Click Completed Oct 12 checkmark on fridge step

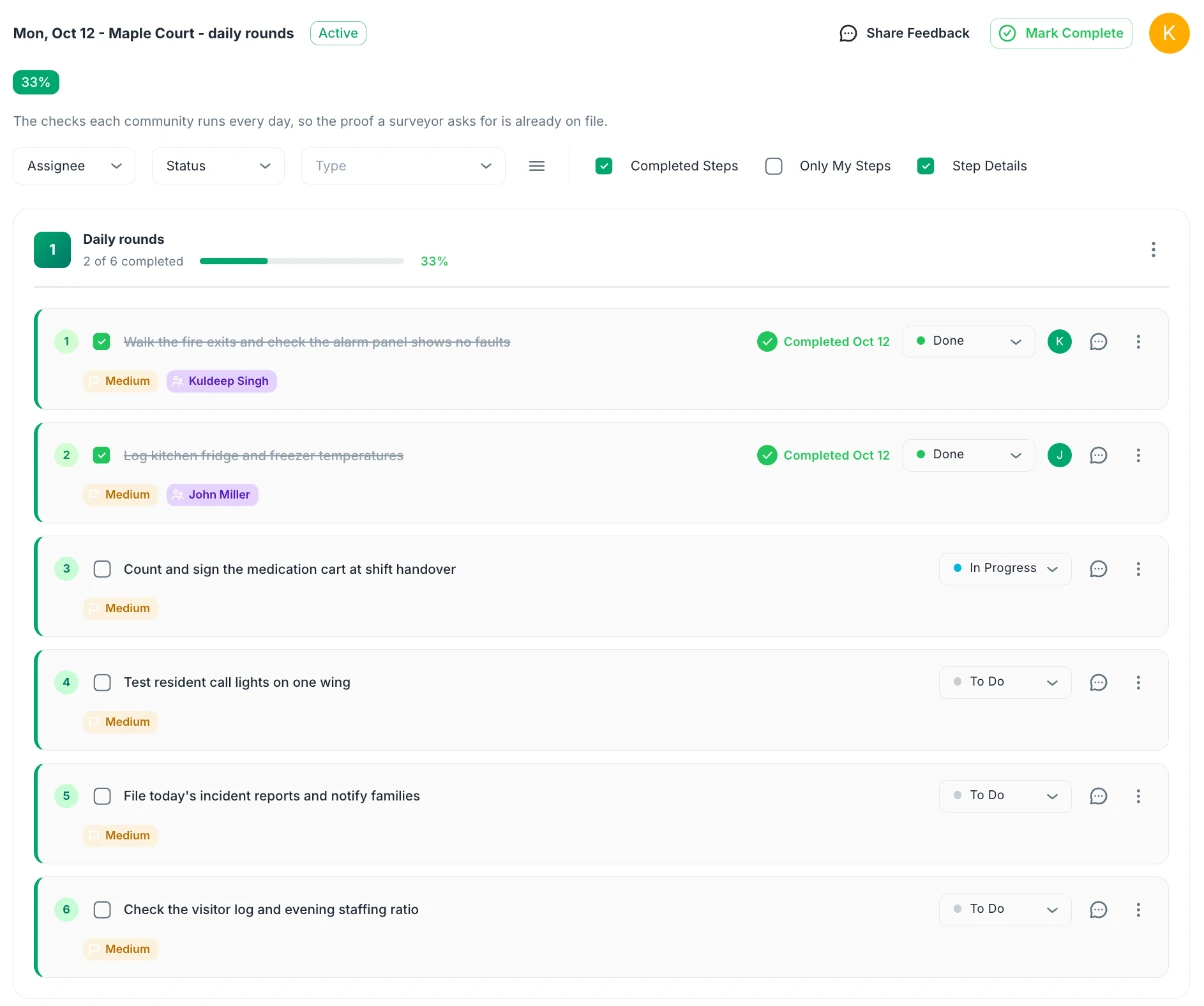pyautogui.click(x=767, y=455)
